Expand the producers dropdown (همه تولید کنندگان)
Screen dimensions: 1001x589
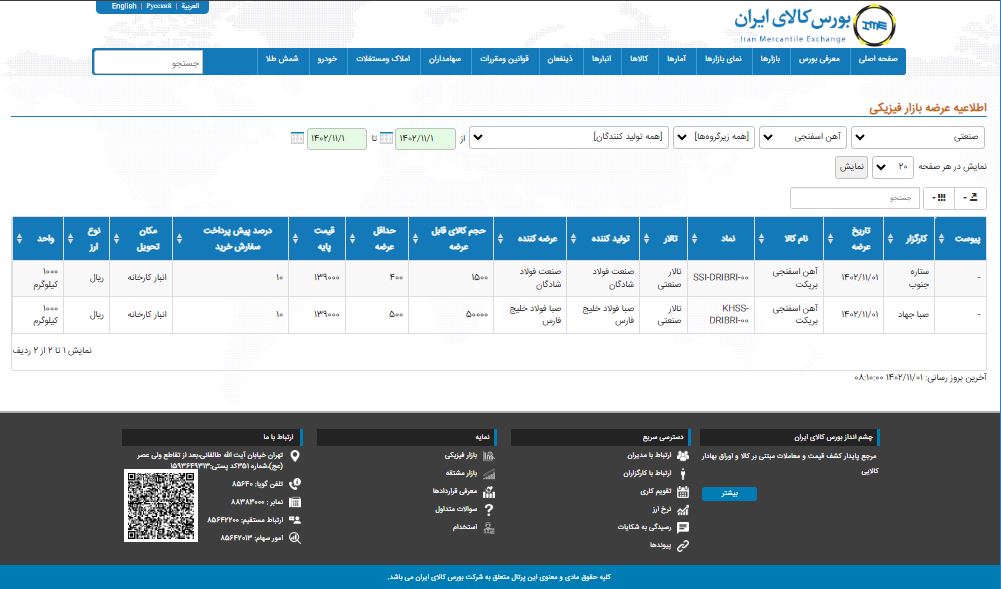point(569,137)
